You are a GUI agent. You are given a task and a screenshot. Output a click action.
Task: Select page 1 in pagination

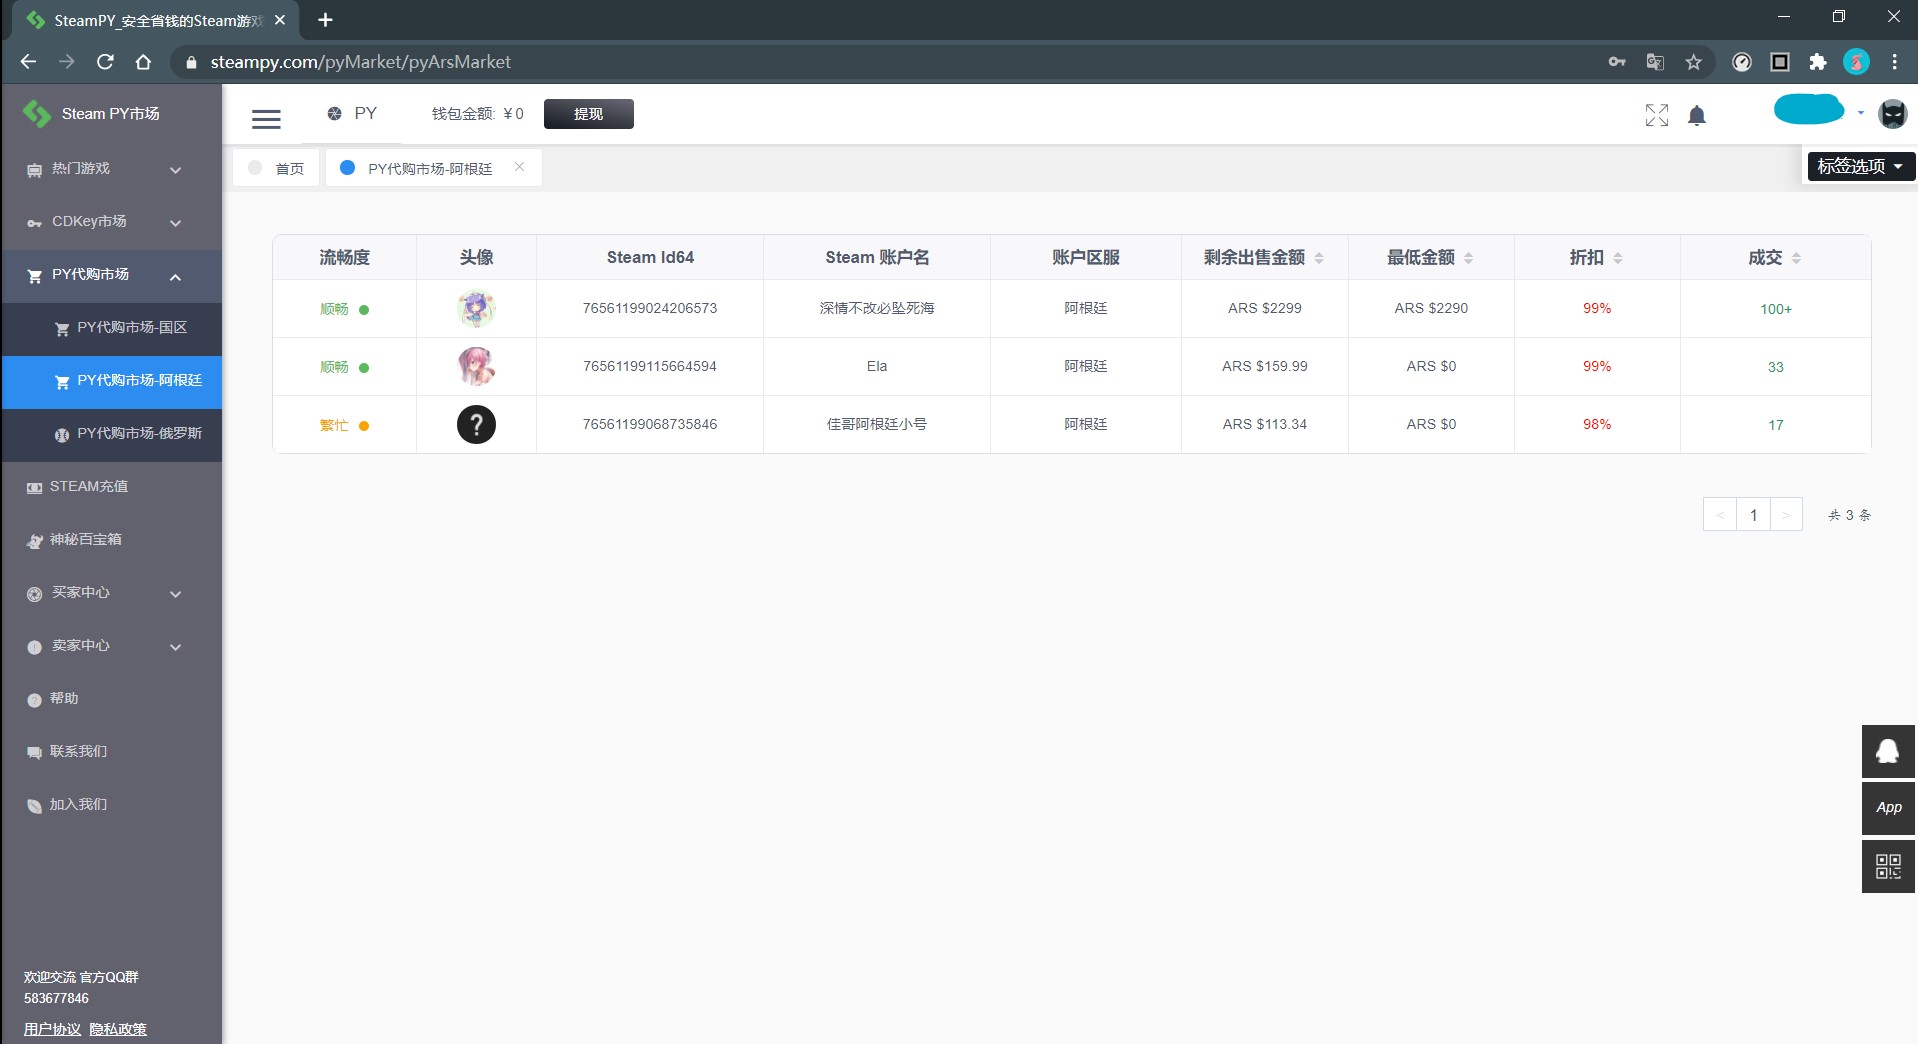point(1753,515)
